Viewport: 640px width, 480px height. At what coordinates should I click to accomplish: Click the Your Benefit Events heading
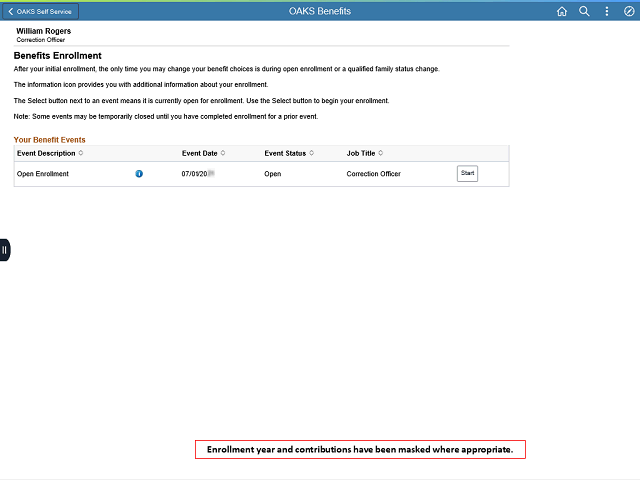49,140
